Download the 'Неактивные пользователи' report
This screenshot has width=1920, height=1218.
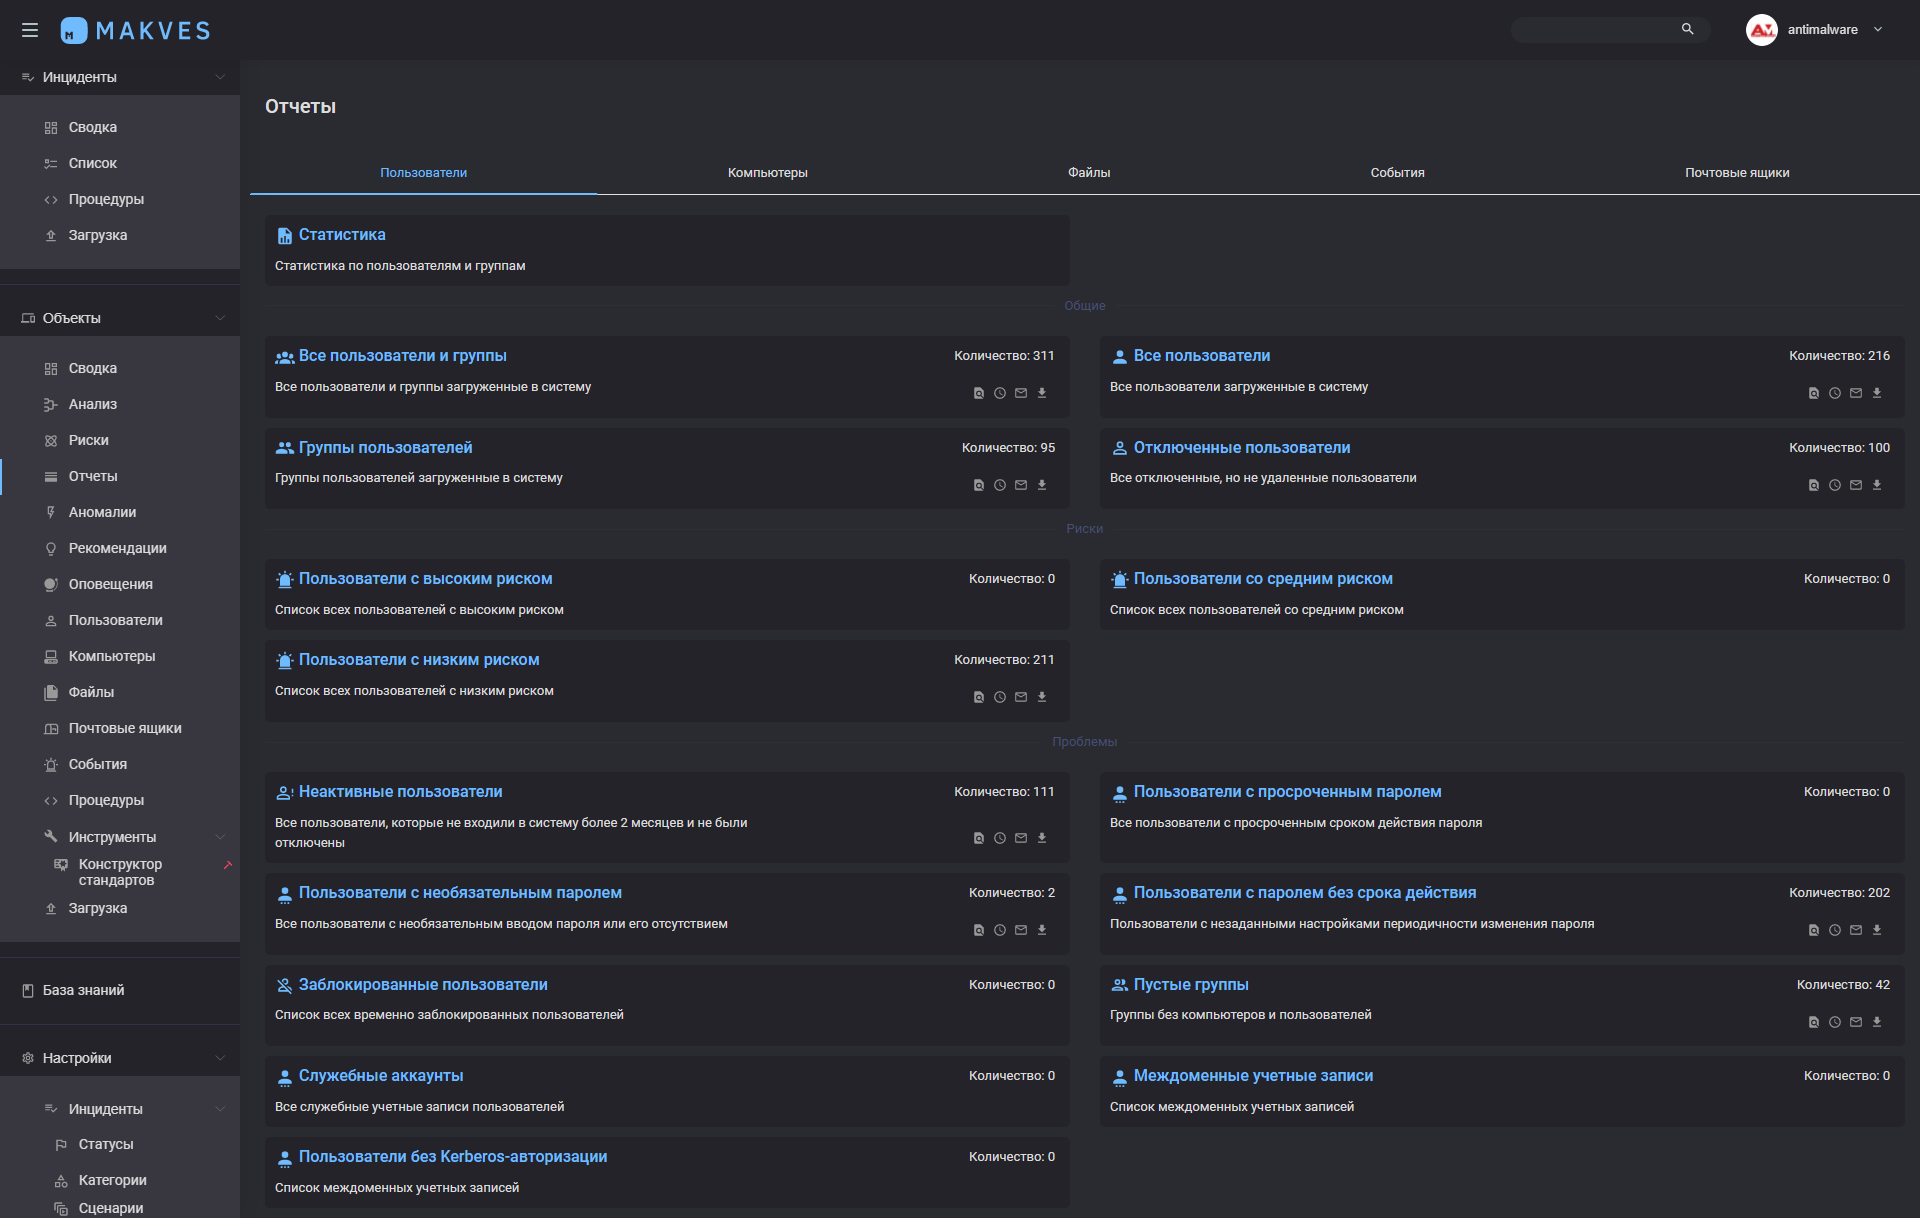pyautogui.click(x=1042, y=838)
